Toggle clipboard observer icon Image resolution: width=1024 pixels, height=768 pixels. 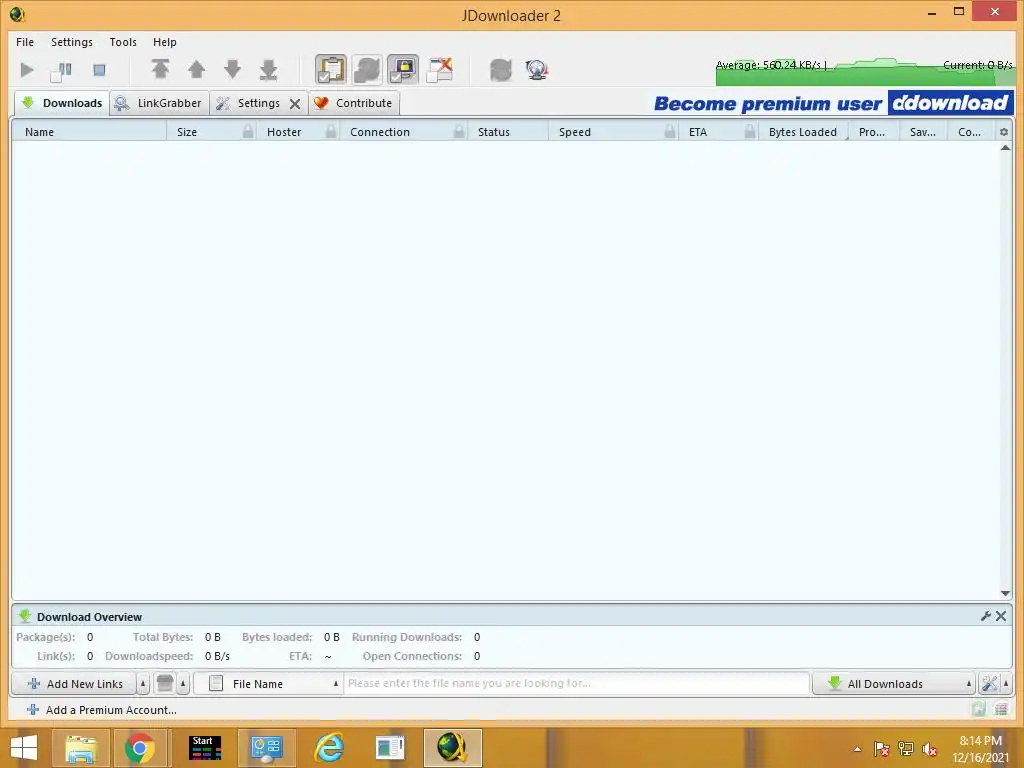330,69
